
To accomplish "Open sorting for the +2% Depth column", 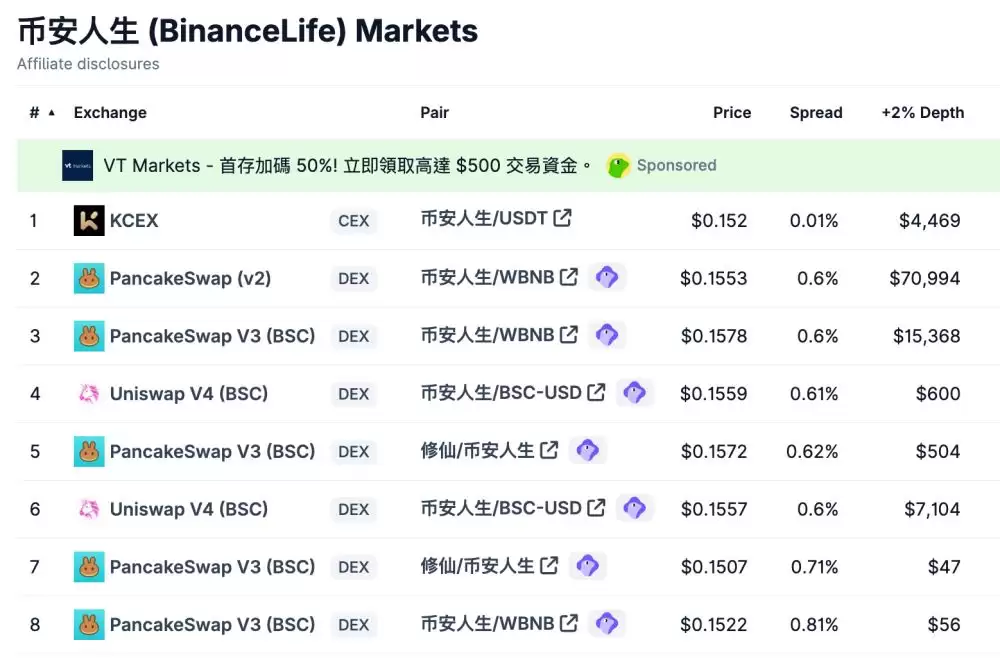I will pos(922,113).
